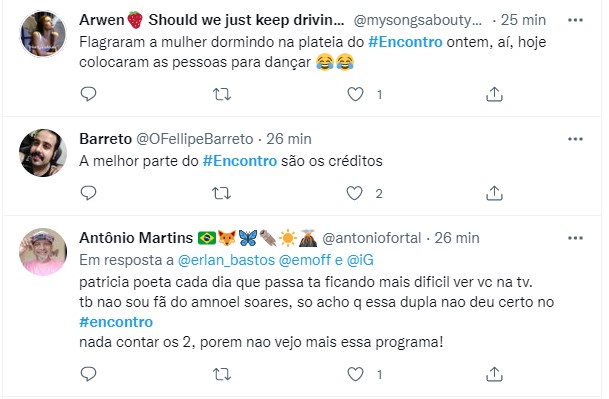Reply to Arwen's tweet about the sleeping woman
The width and height of the screenshot is (609, 399).
88,94
